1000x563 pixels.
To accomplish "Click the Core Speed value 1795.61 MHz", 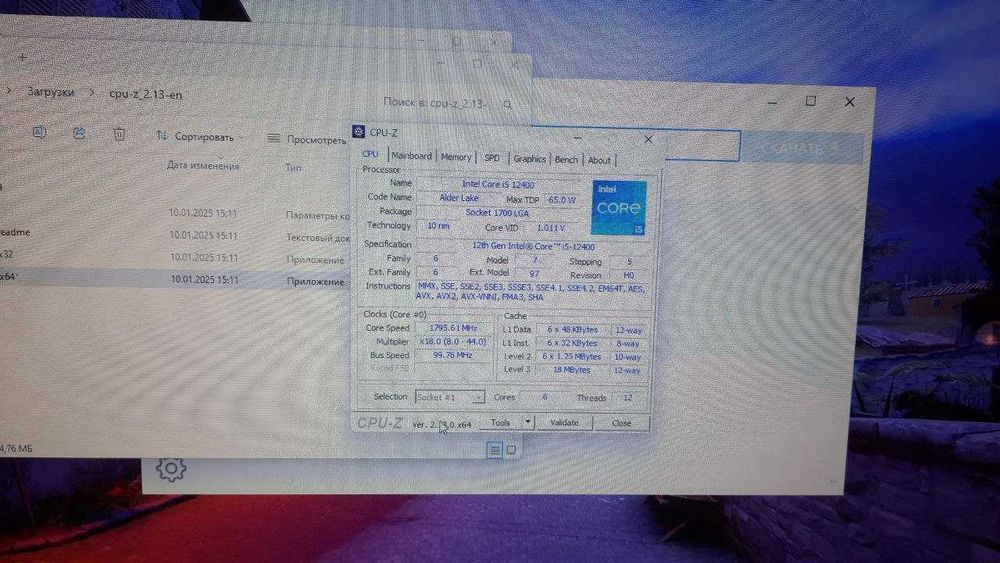I will [x=453, y=328].
